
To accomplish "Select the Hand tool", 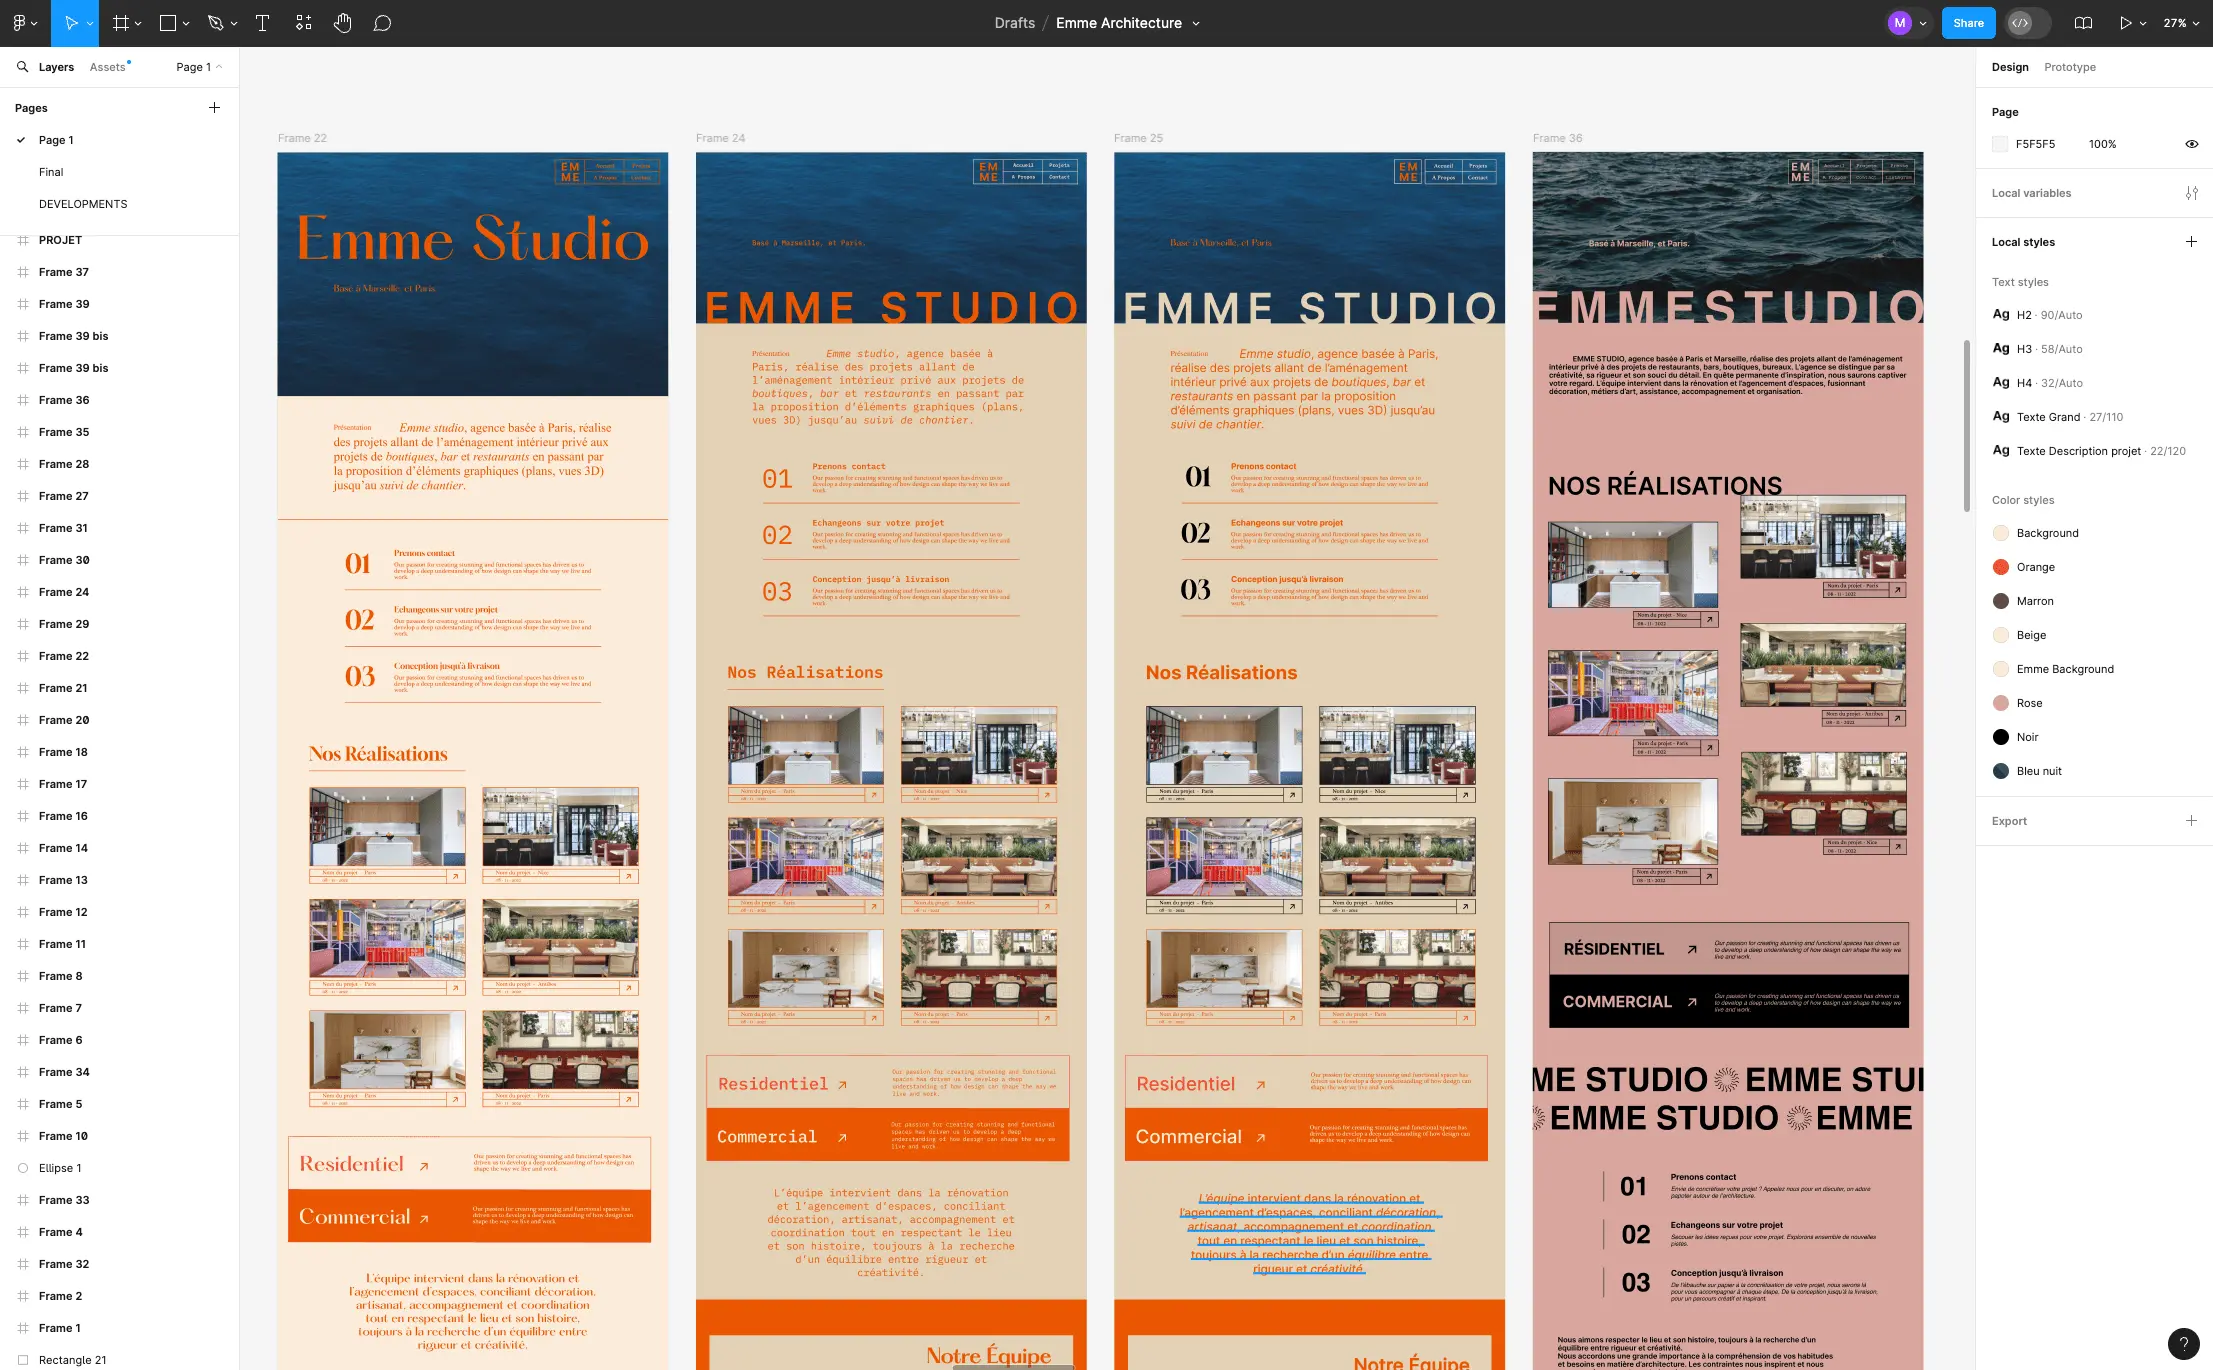I will tap(342, 23).
